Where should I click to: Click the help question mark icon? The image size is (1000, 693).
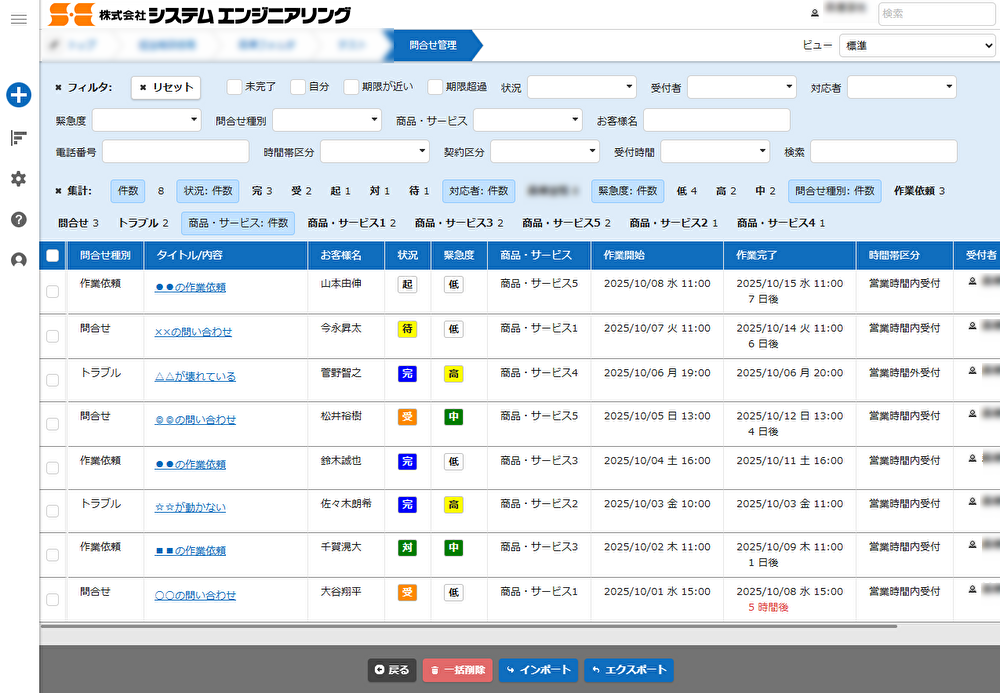tap(18, 219)
